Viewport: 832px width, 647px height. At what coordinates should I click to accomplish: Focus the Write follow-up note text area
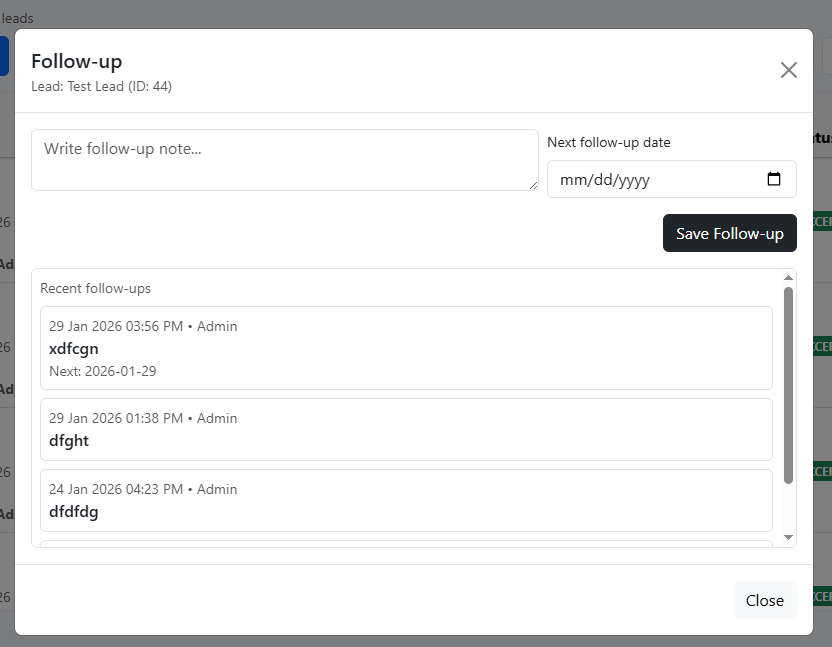point(284,160)
